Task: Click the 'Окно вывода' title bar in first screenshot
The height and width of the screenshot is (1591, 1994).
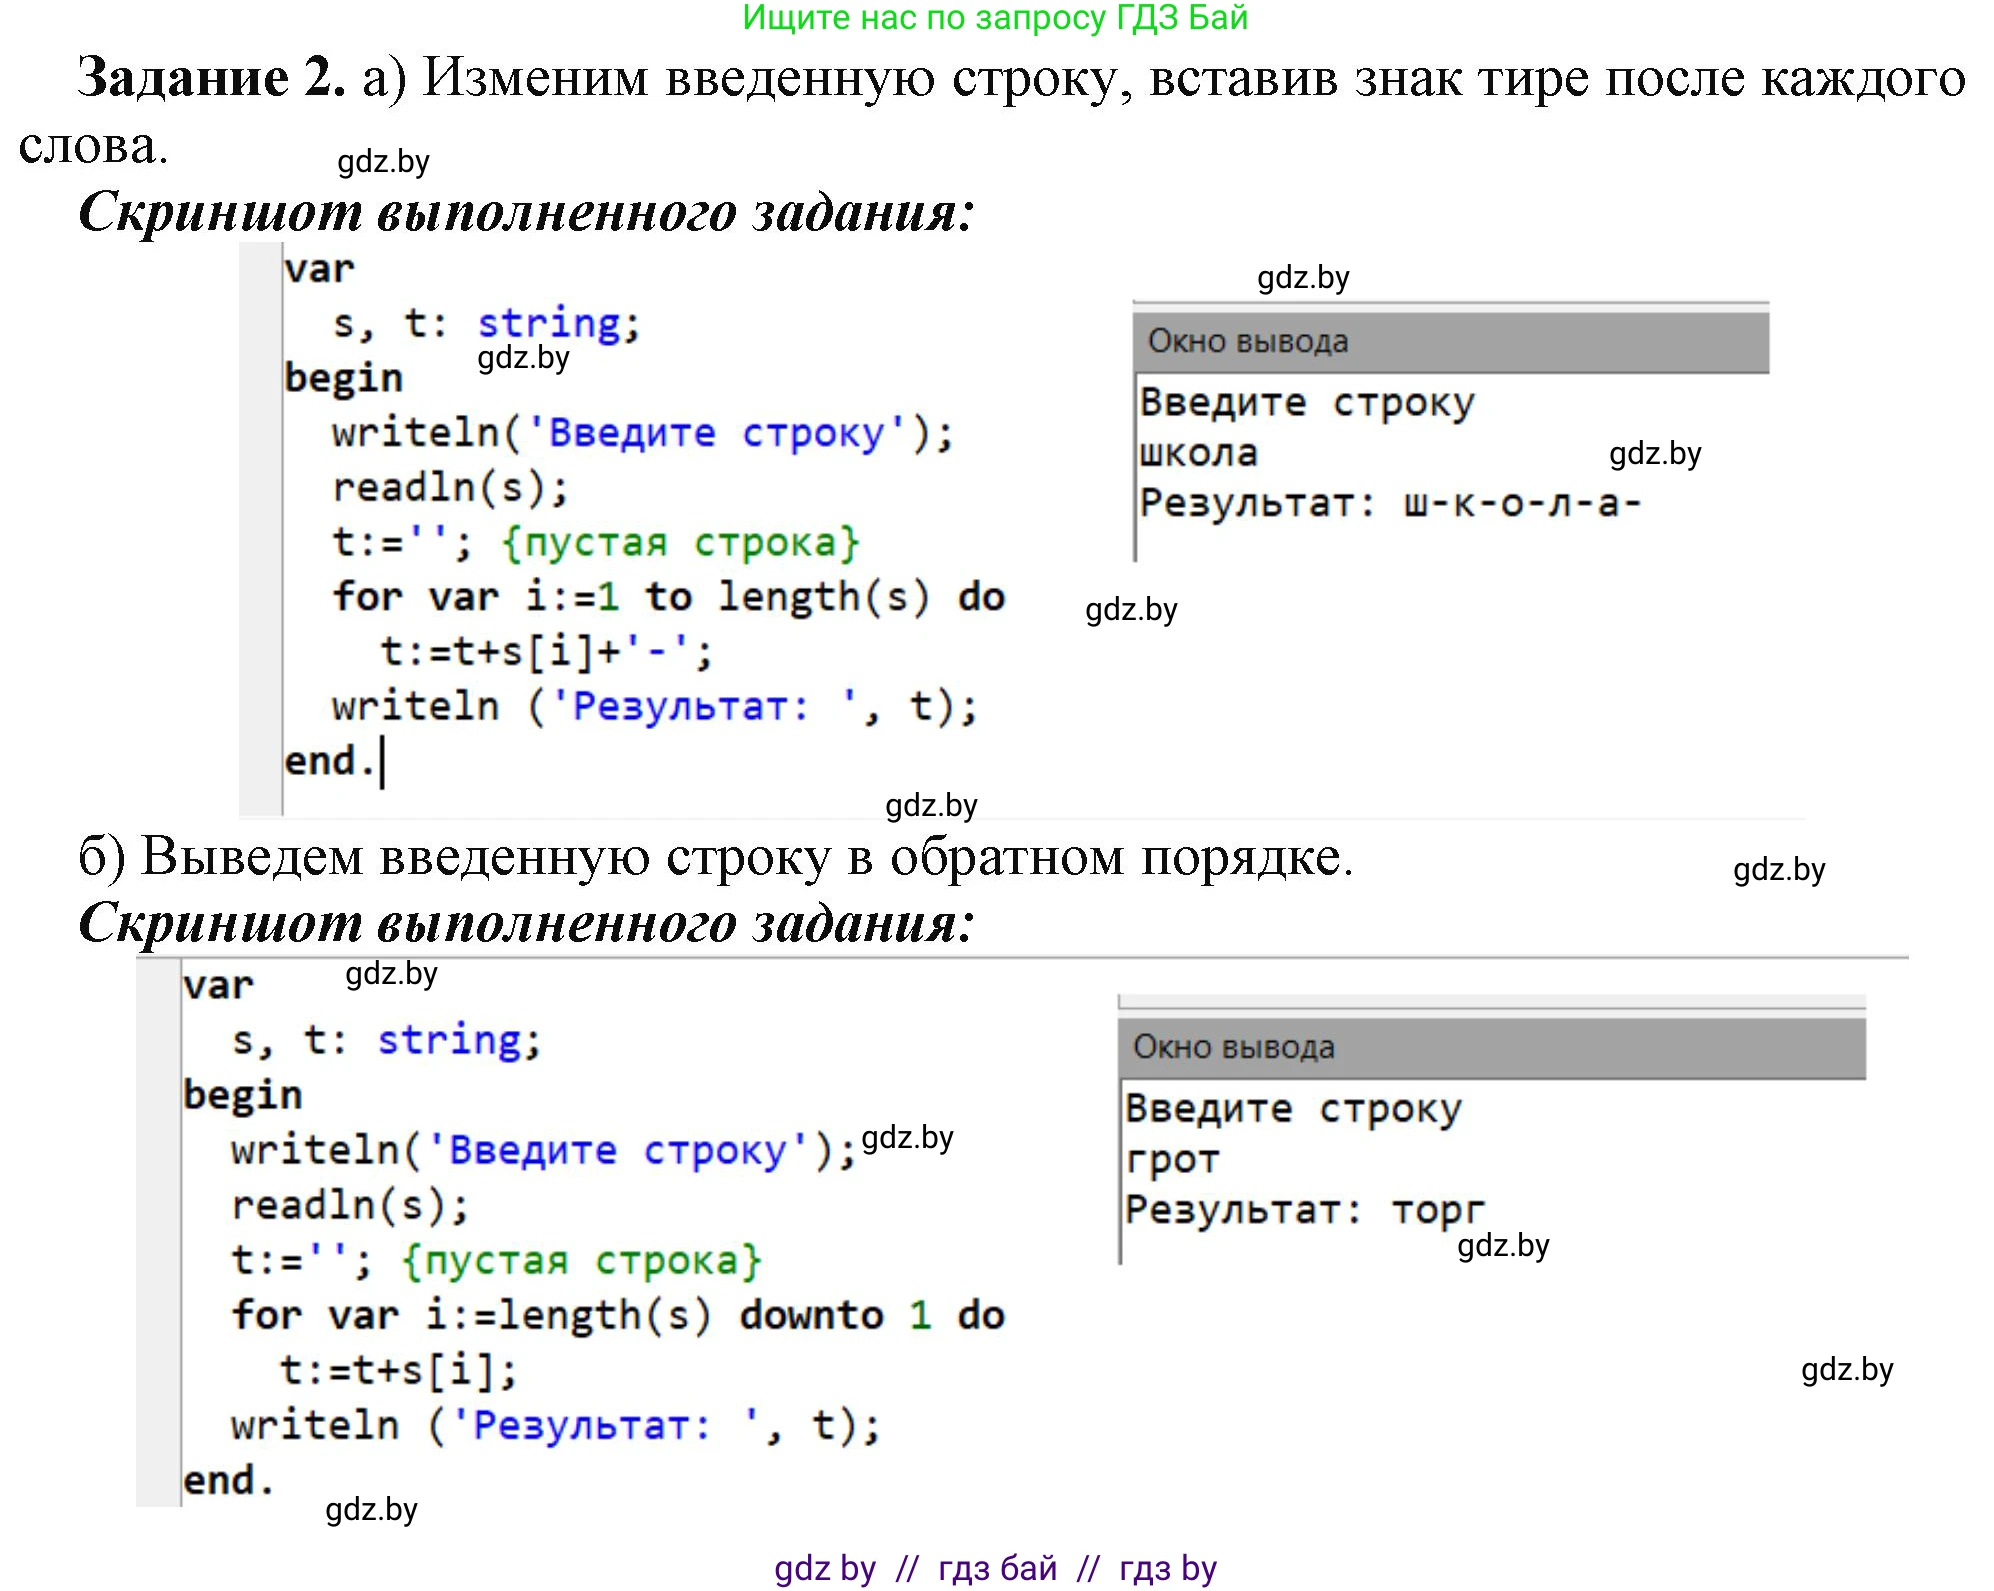Action: coord(1250,341)
